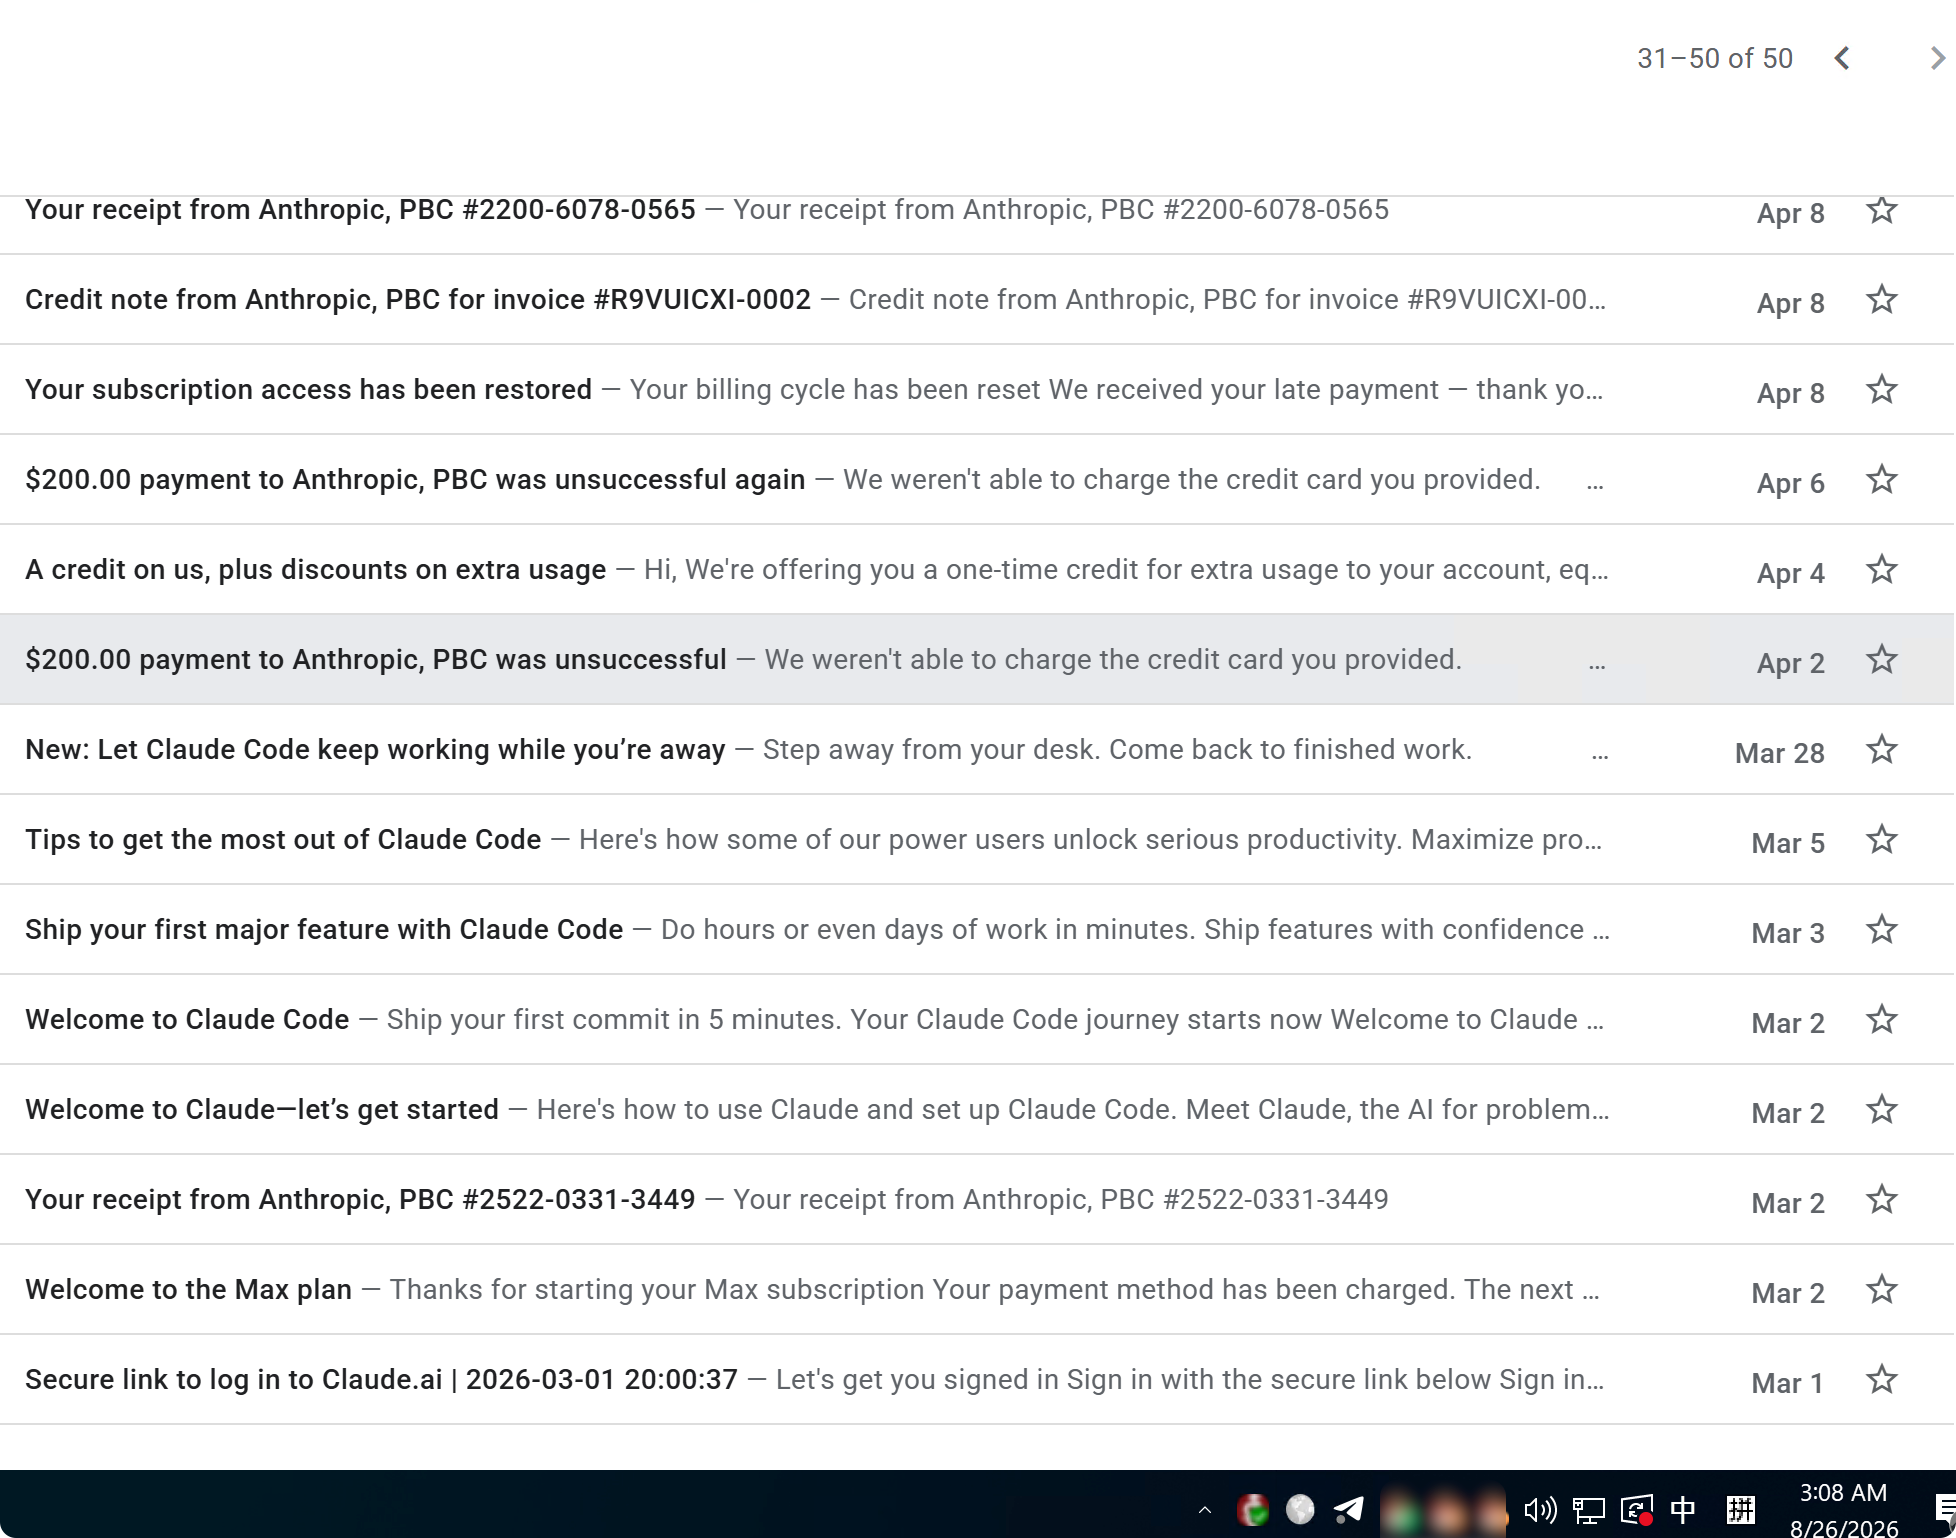Open credit note for invoice #R9VUICXI-0002
1956x1538 pixels.
[x=977, y=299]
